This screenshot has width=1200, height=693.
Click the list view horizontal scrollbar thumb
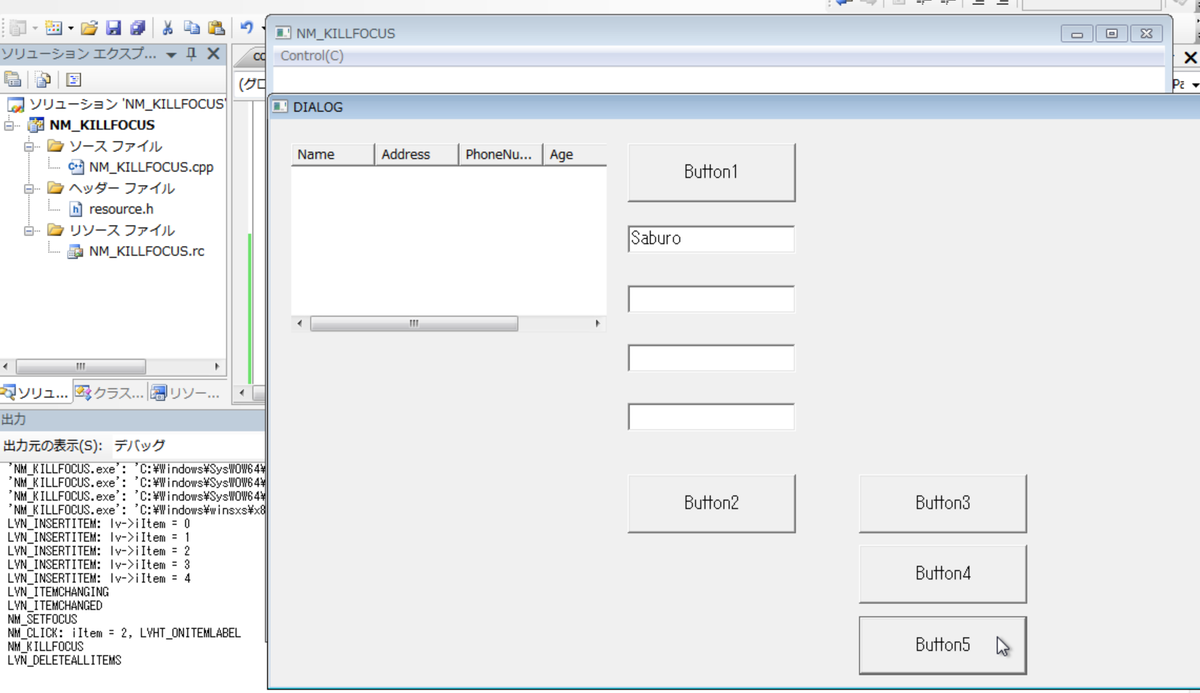pyautogui.click(x=414, y=324)
